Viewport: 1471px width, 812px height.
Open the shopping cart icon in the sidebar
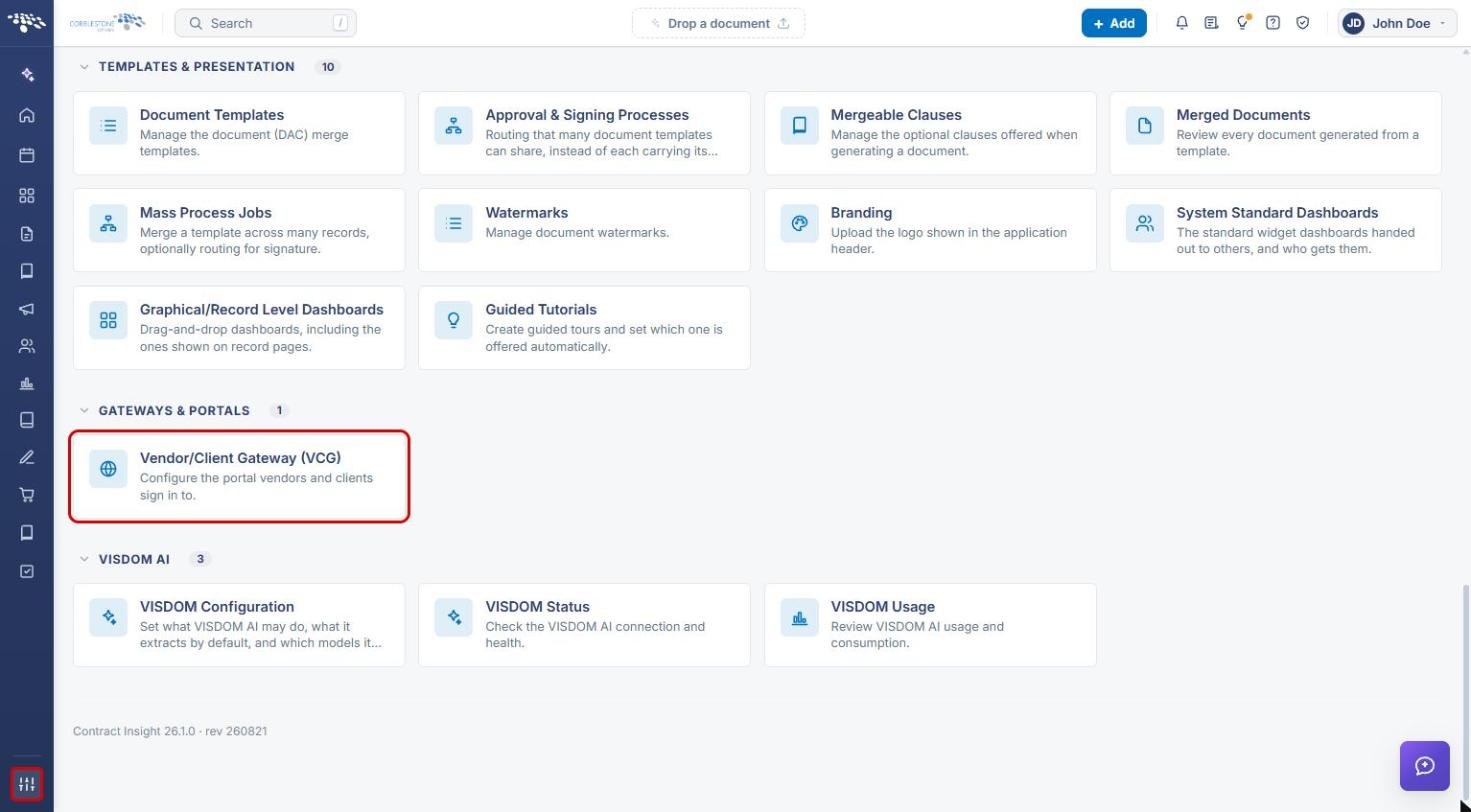(x=27, y=495)
